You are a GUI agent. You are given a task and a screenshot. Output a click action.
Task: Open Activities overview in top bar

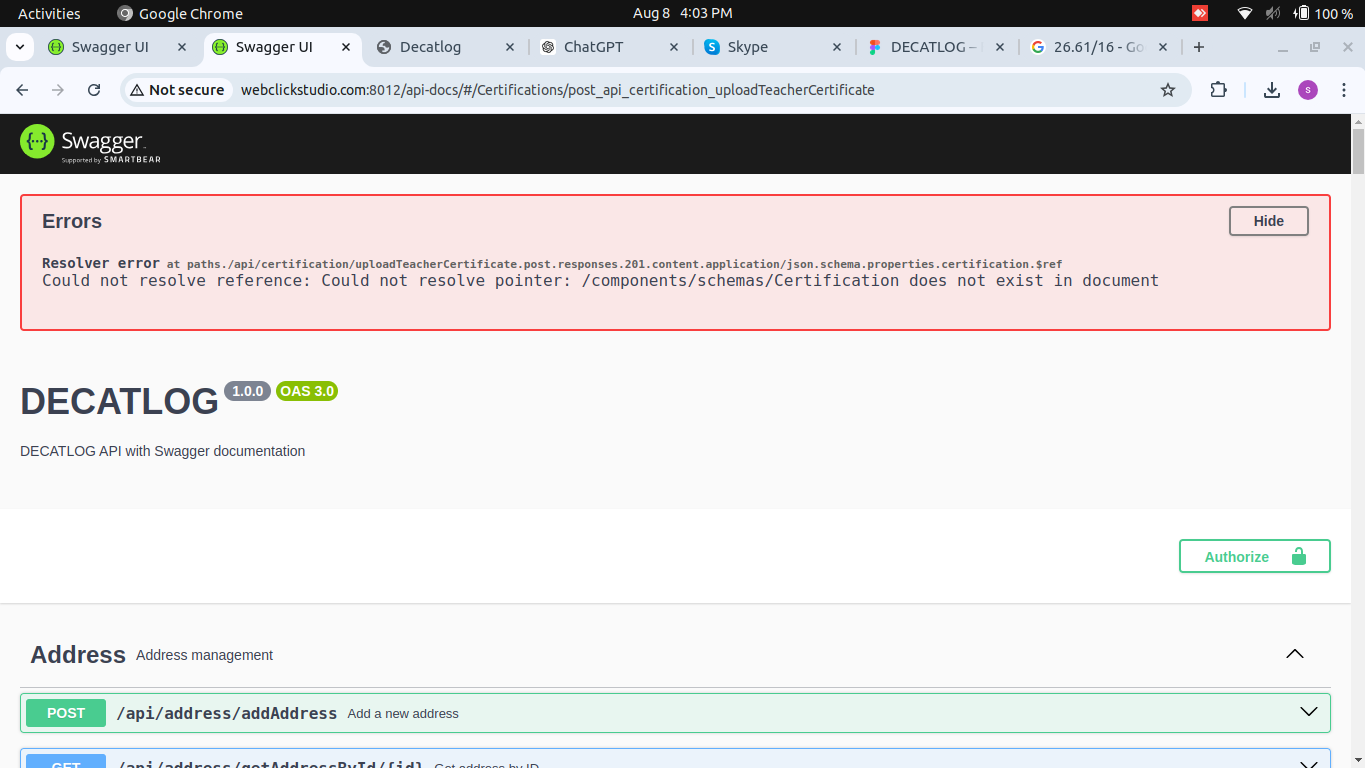pyautogui.click(x=49, y=13)
